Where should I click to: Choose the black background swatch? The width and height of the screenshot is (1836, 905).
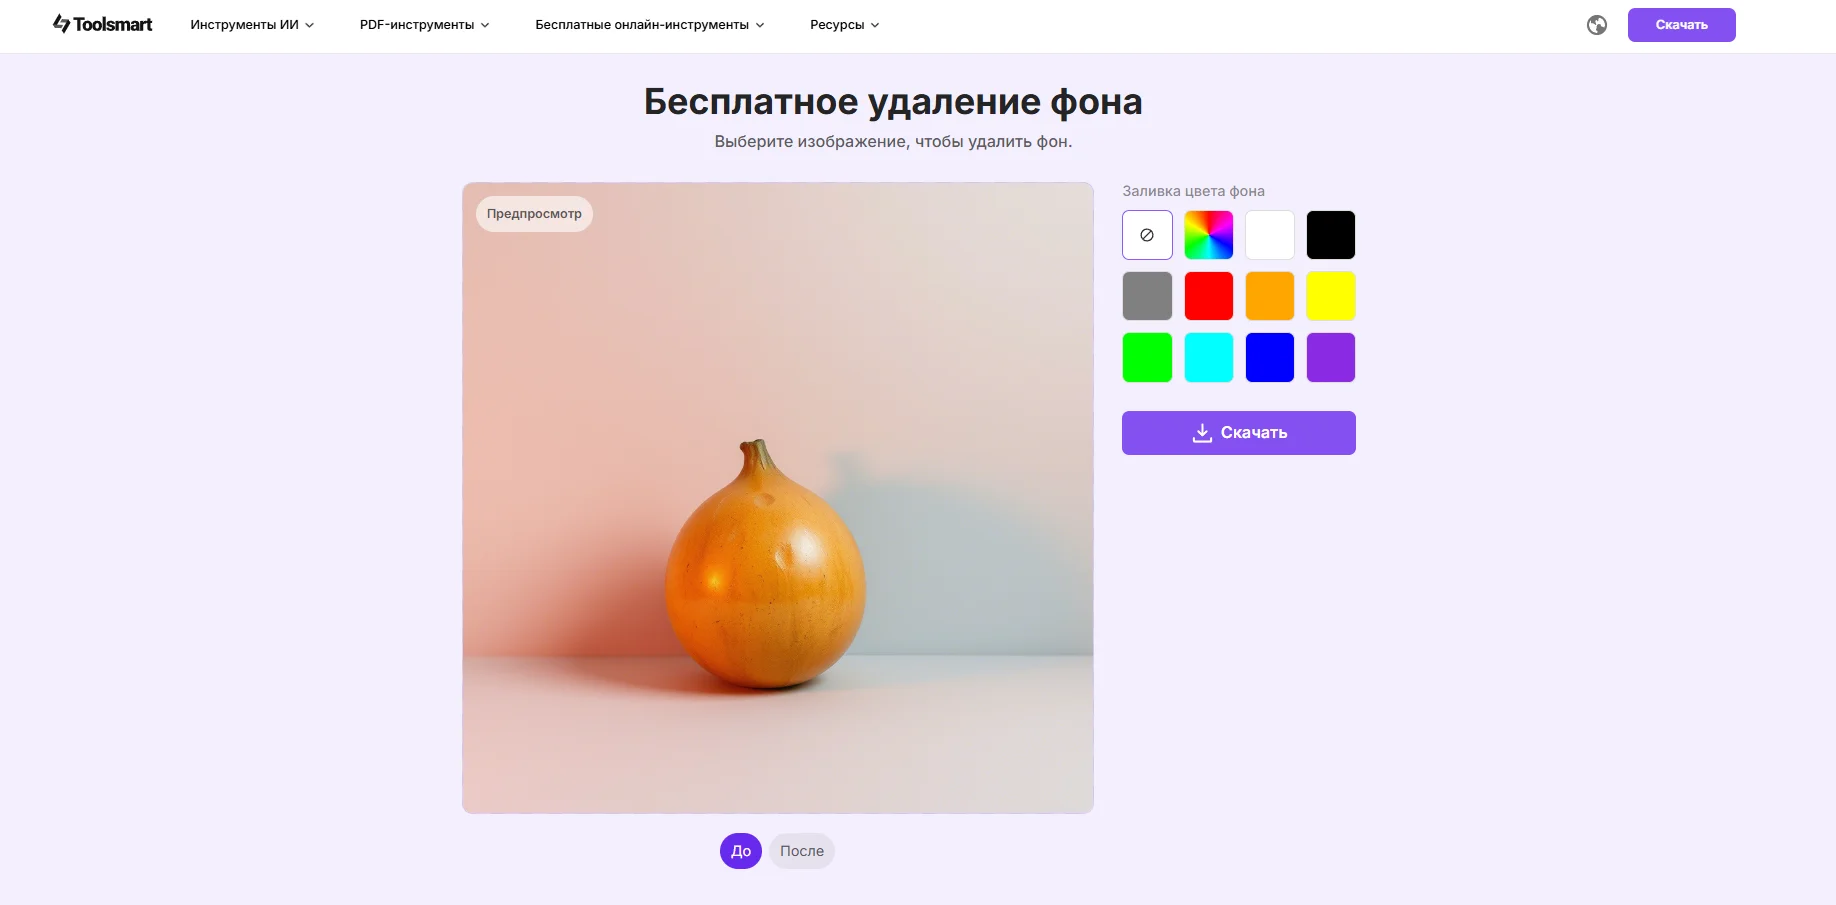coord(1331,235)
